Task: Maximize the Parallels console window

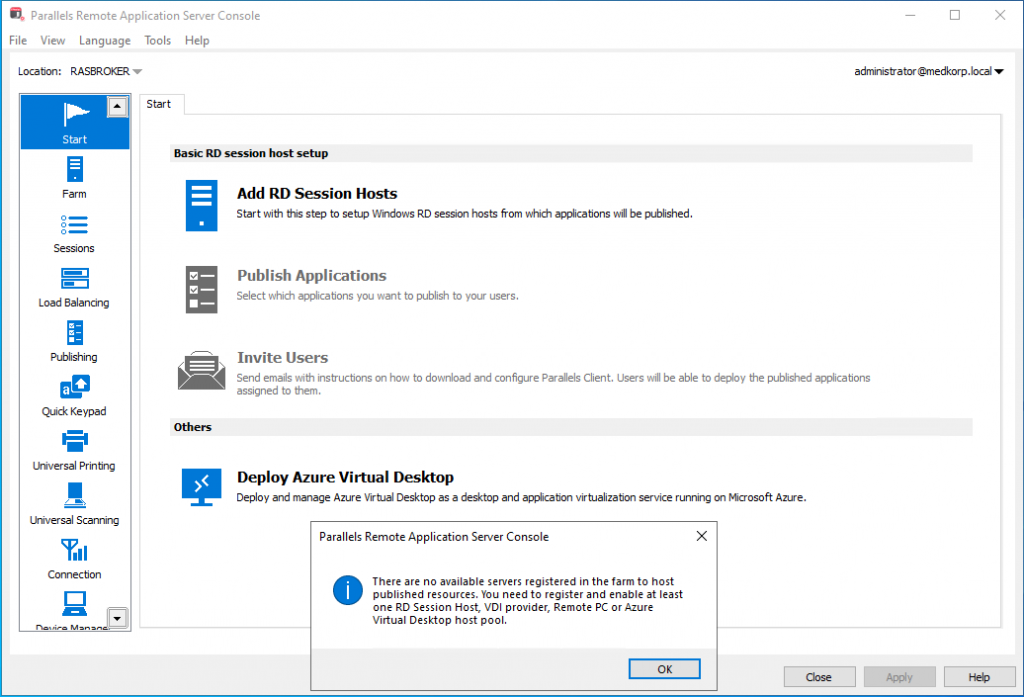Action: 955,15
